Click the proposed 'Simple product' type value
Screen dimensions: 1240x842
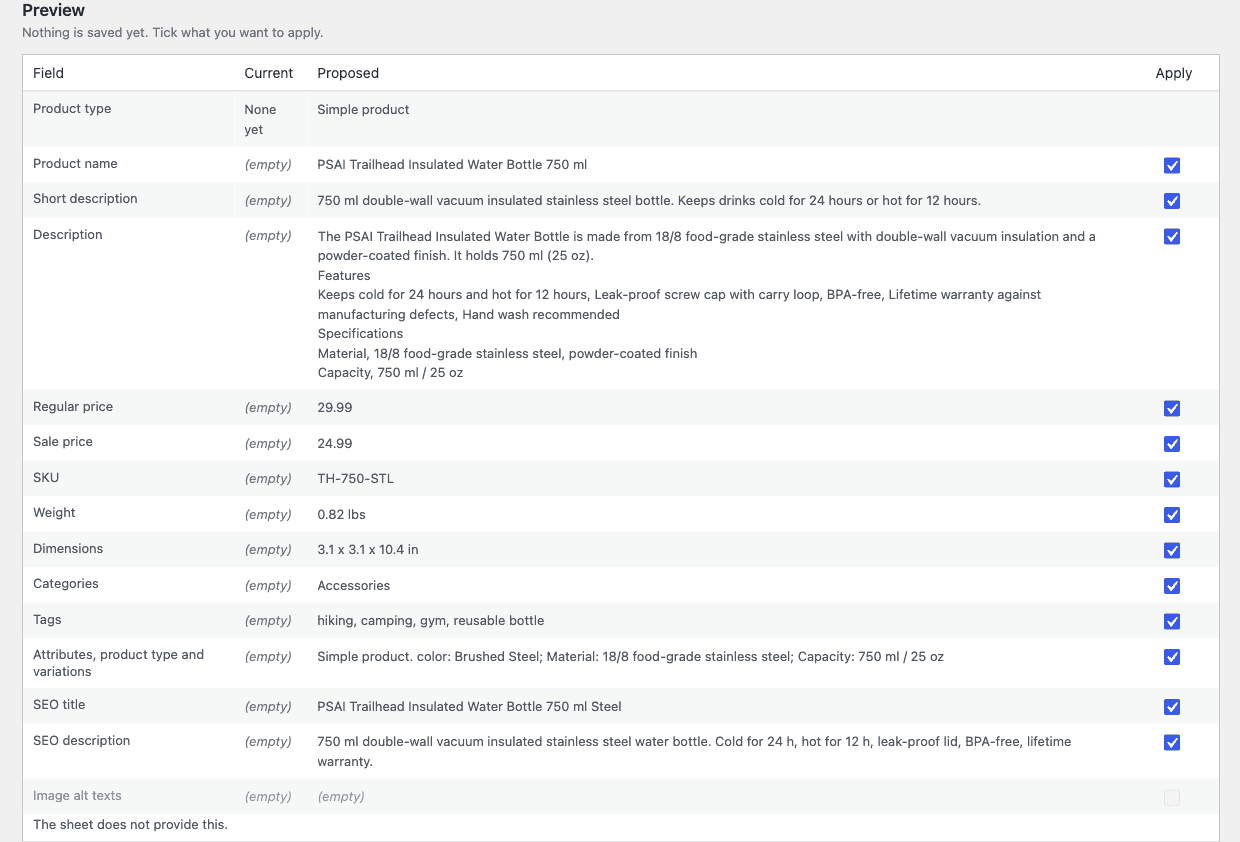363,110
